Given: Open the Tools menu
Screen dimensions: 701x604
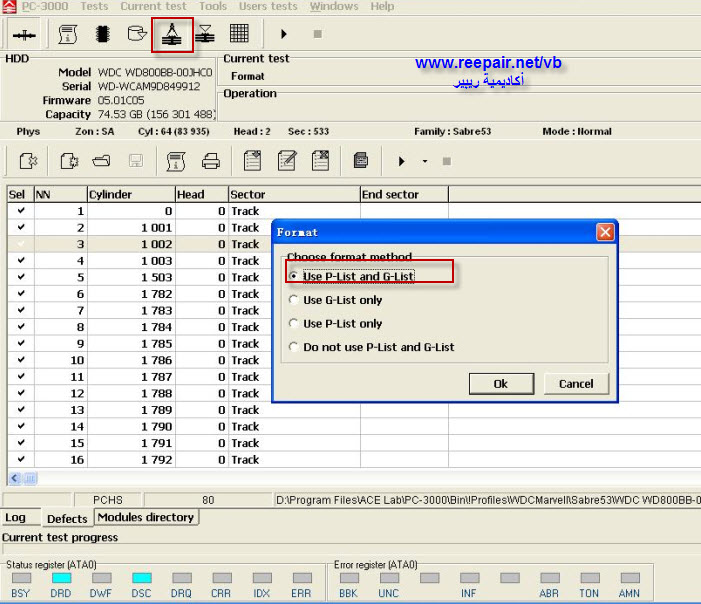Looking at the screenshot, I should pyautogui.click(x=212, y=6).
